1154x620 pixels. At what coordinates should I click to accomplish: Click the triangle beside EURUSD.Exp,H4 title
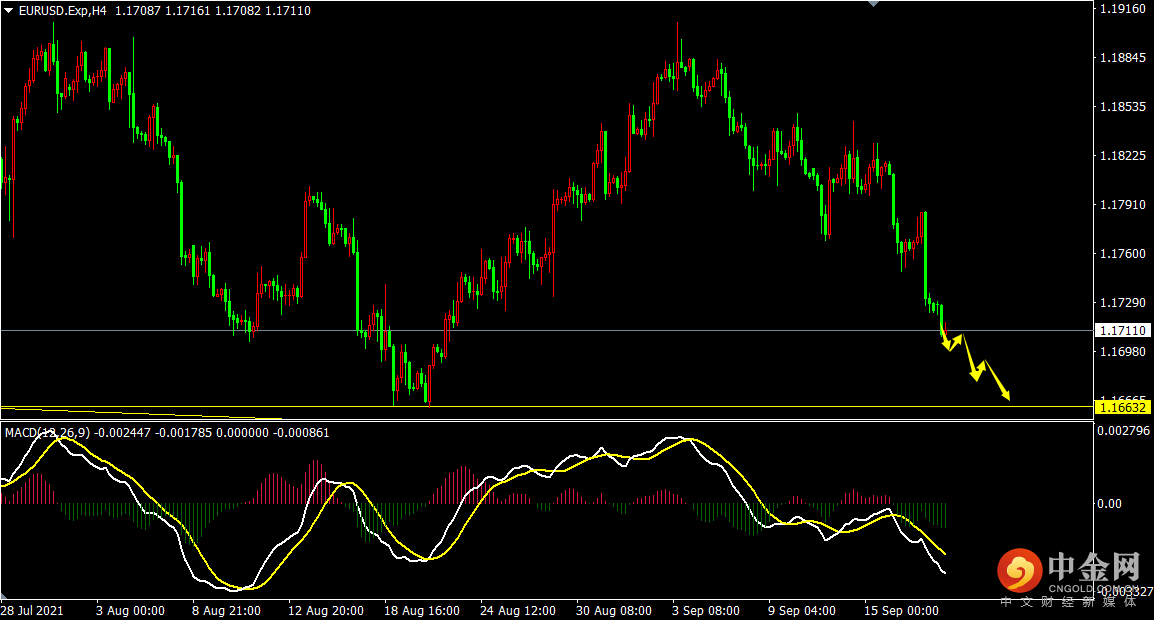coord(9,10)
